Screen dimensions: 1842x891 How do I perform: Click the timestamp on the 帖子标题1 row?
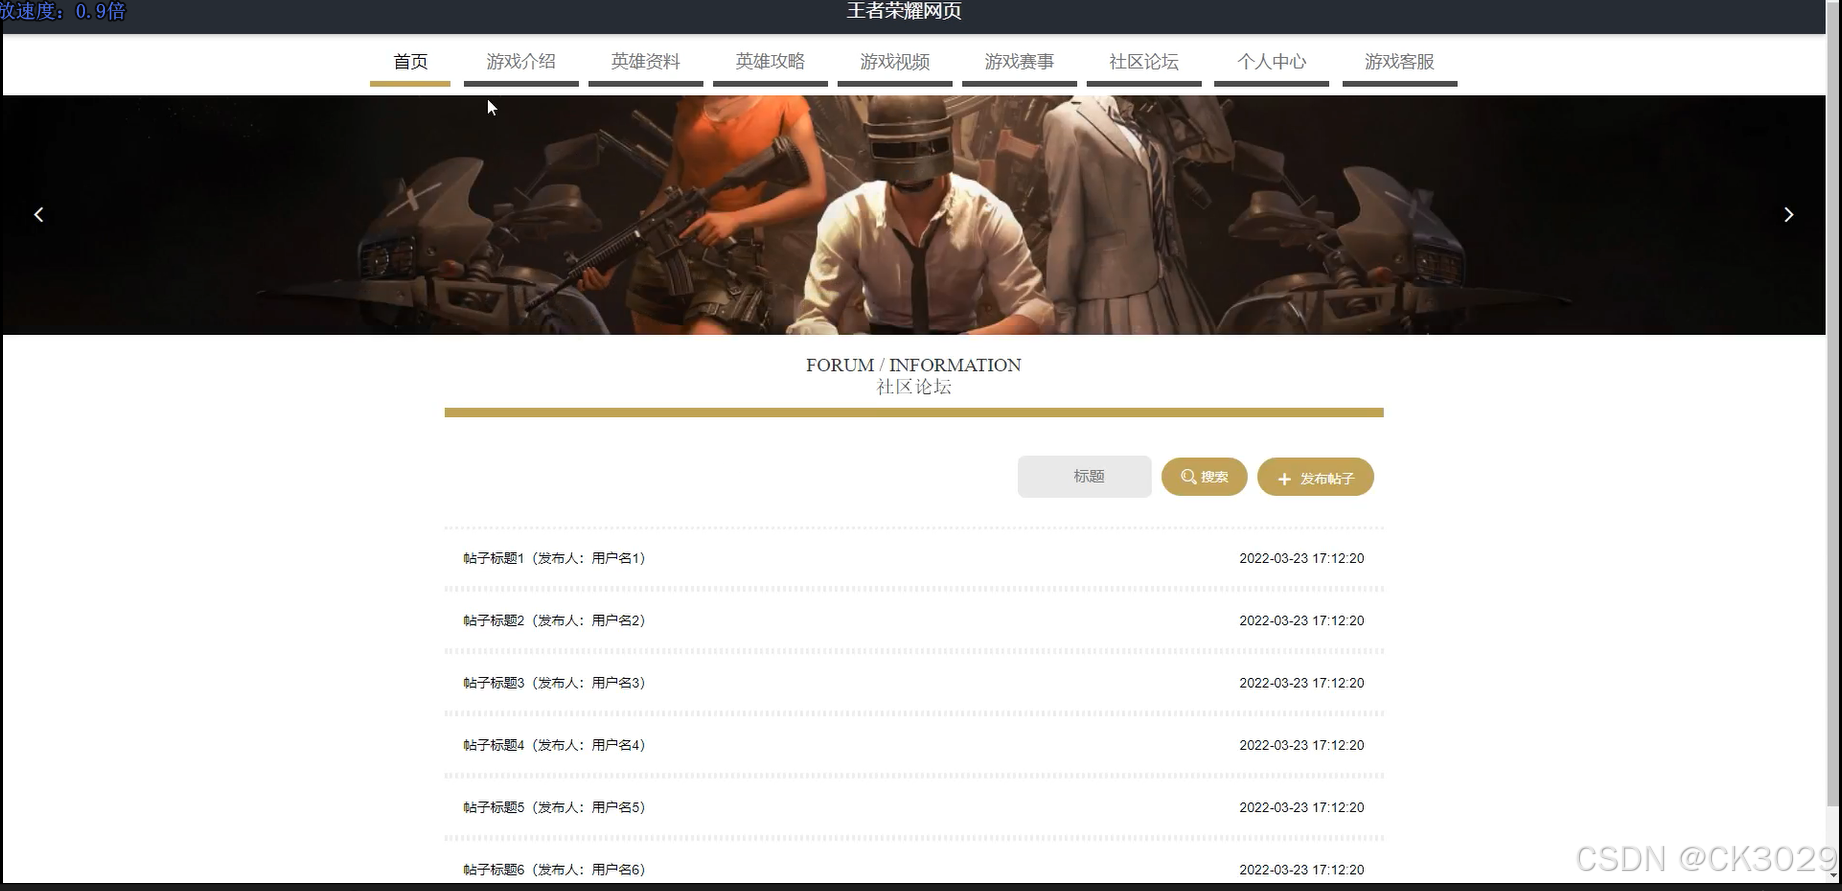click(1301, 558)
